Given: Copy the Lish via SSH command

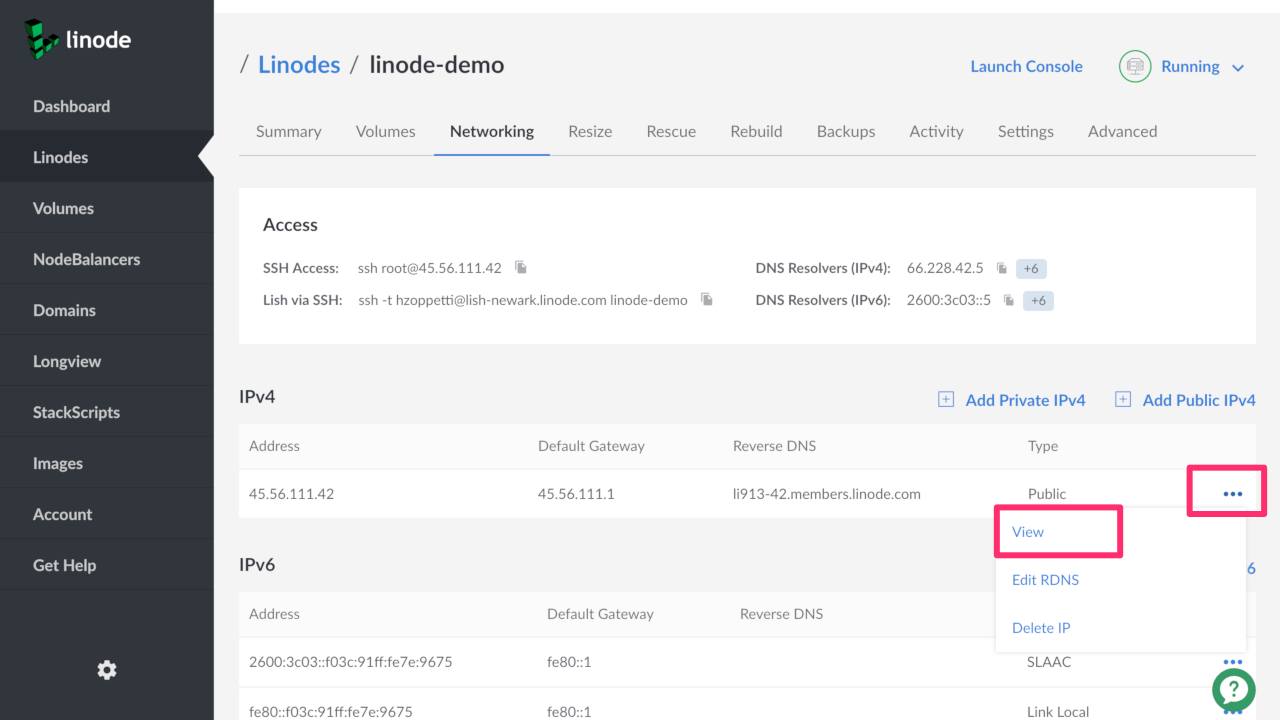Looking at the screenshot, I should (707, 300).
